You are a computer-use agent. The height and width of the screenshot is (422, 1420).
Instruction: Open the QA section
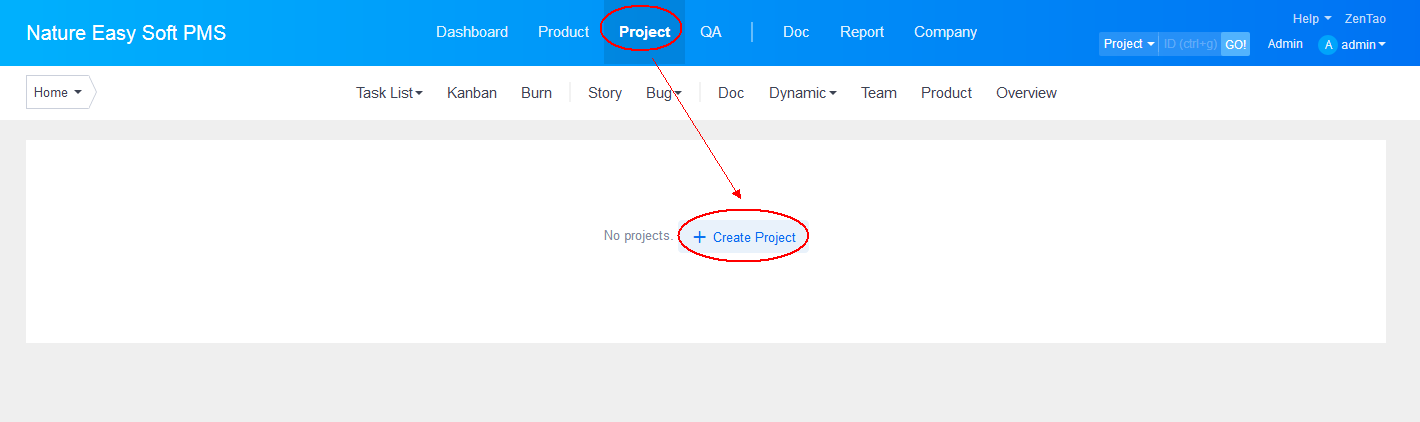(x=711, y=32)
